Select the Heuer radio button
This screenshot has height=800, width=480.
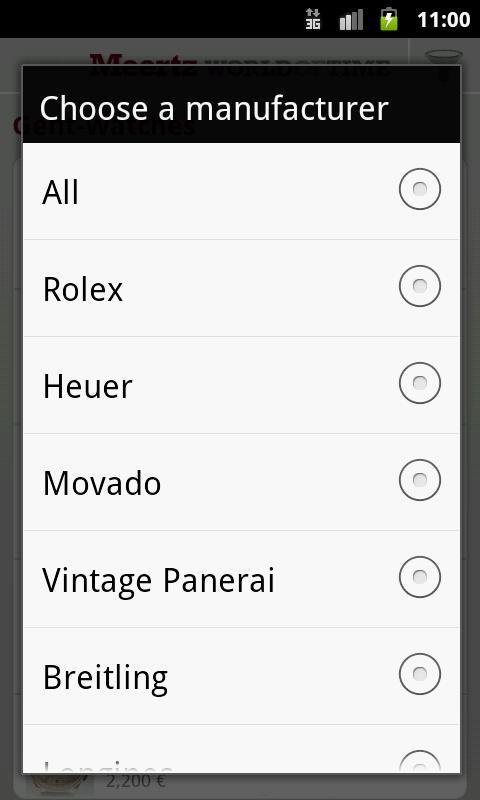[x=419, y=383]
